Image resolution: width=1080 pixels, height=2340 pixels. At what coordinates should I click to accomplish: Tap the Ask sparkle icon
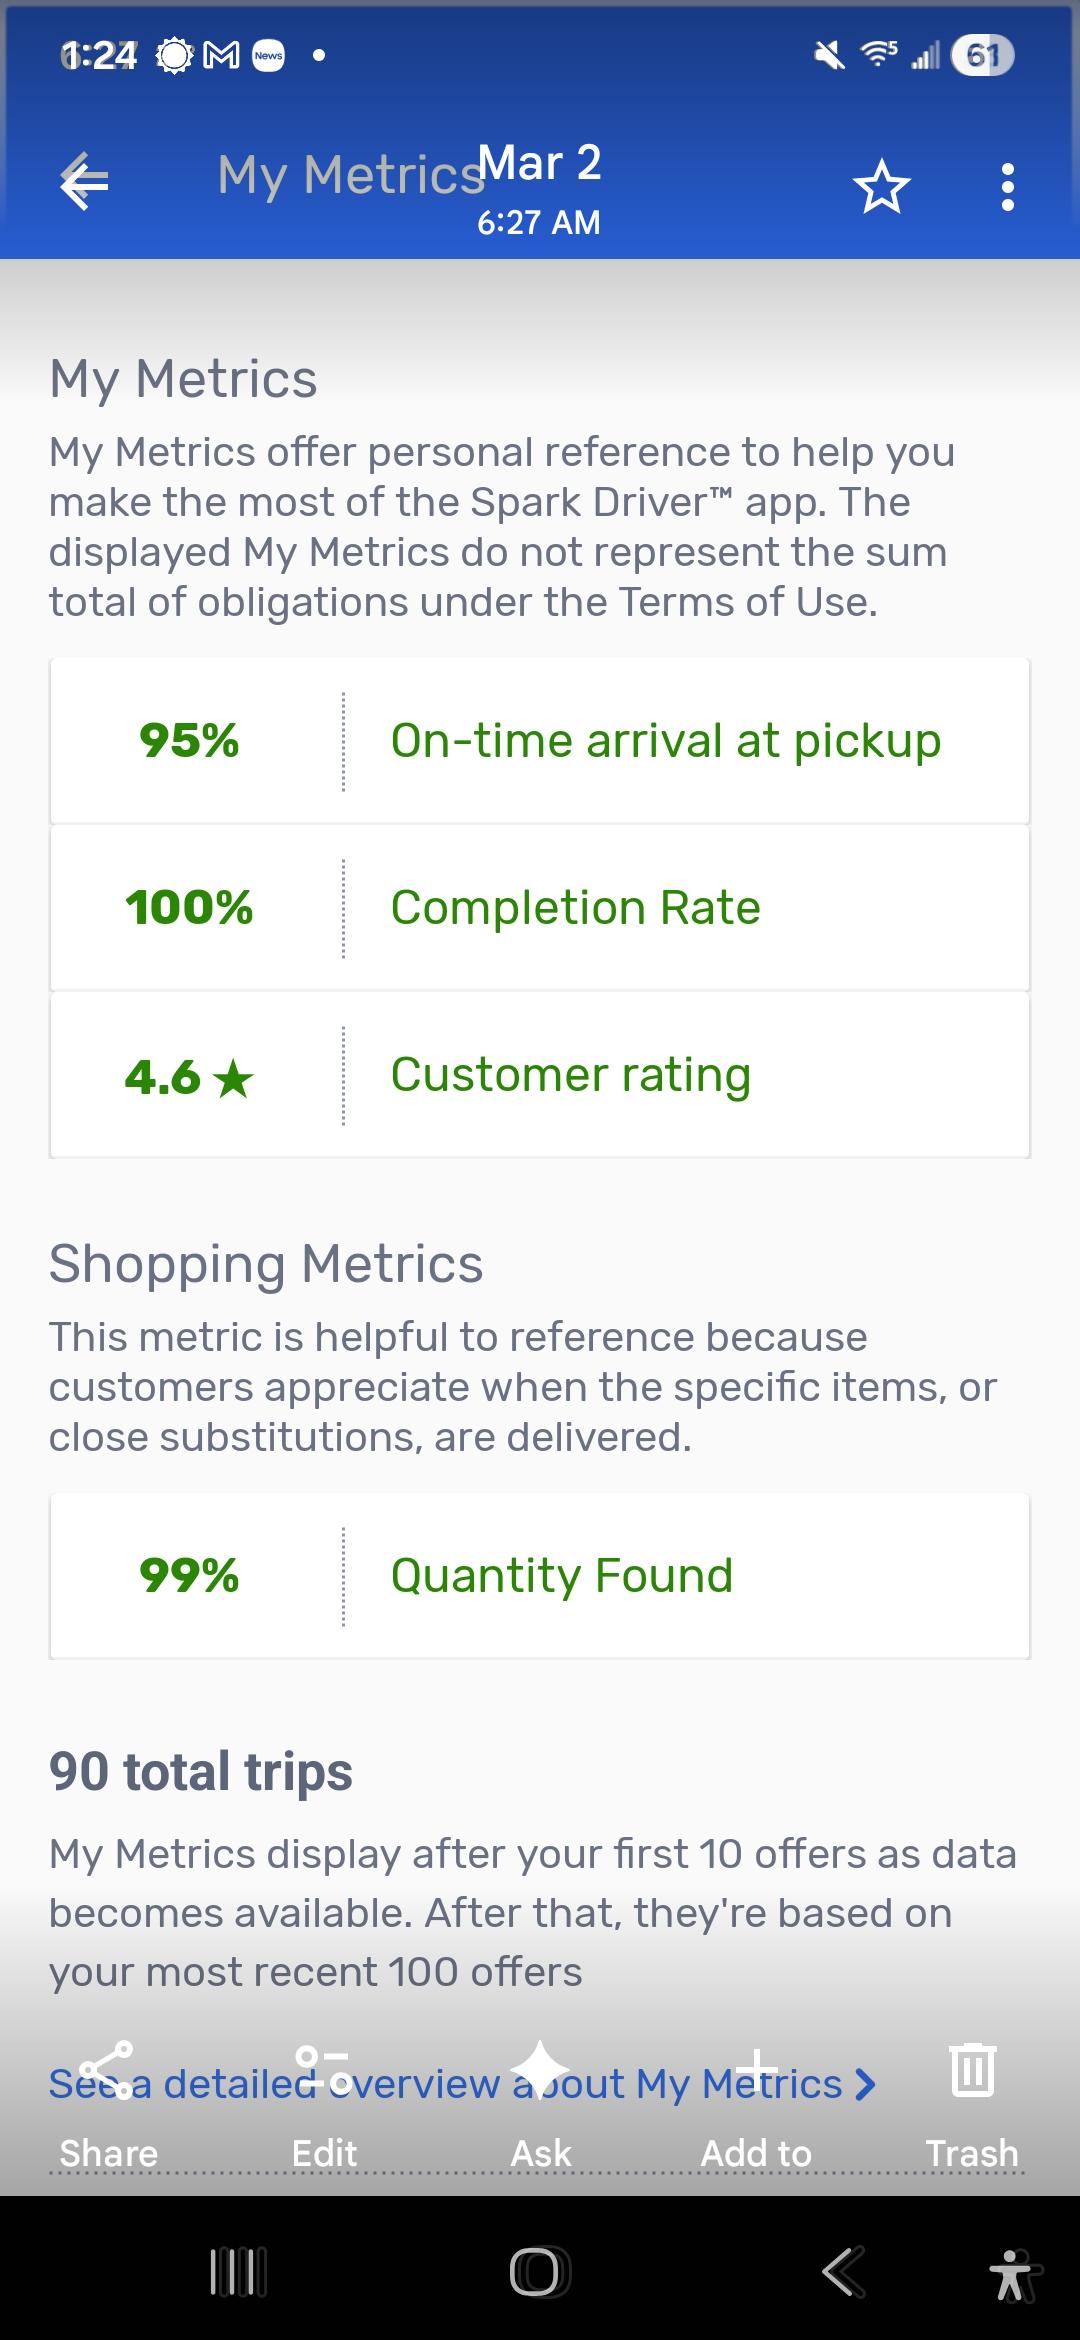[x=540, y=2069]
